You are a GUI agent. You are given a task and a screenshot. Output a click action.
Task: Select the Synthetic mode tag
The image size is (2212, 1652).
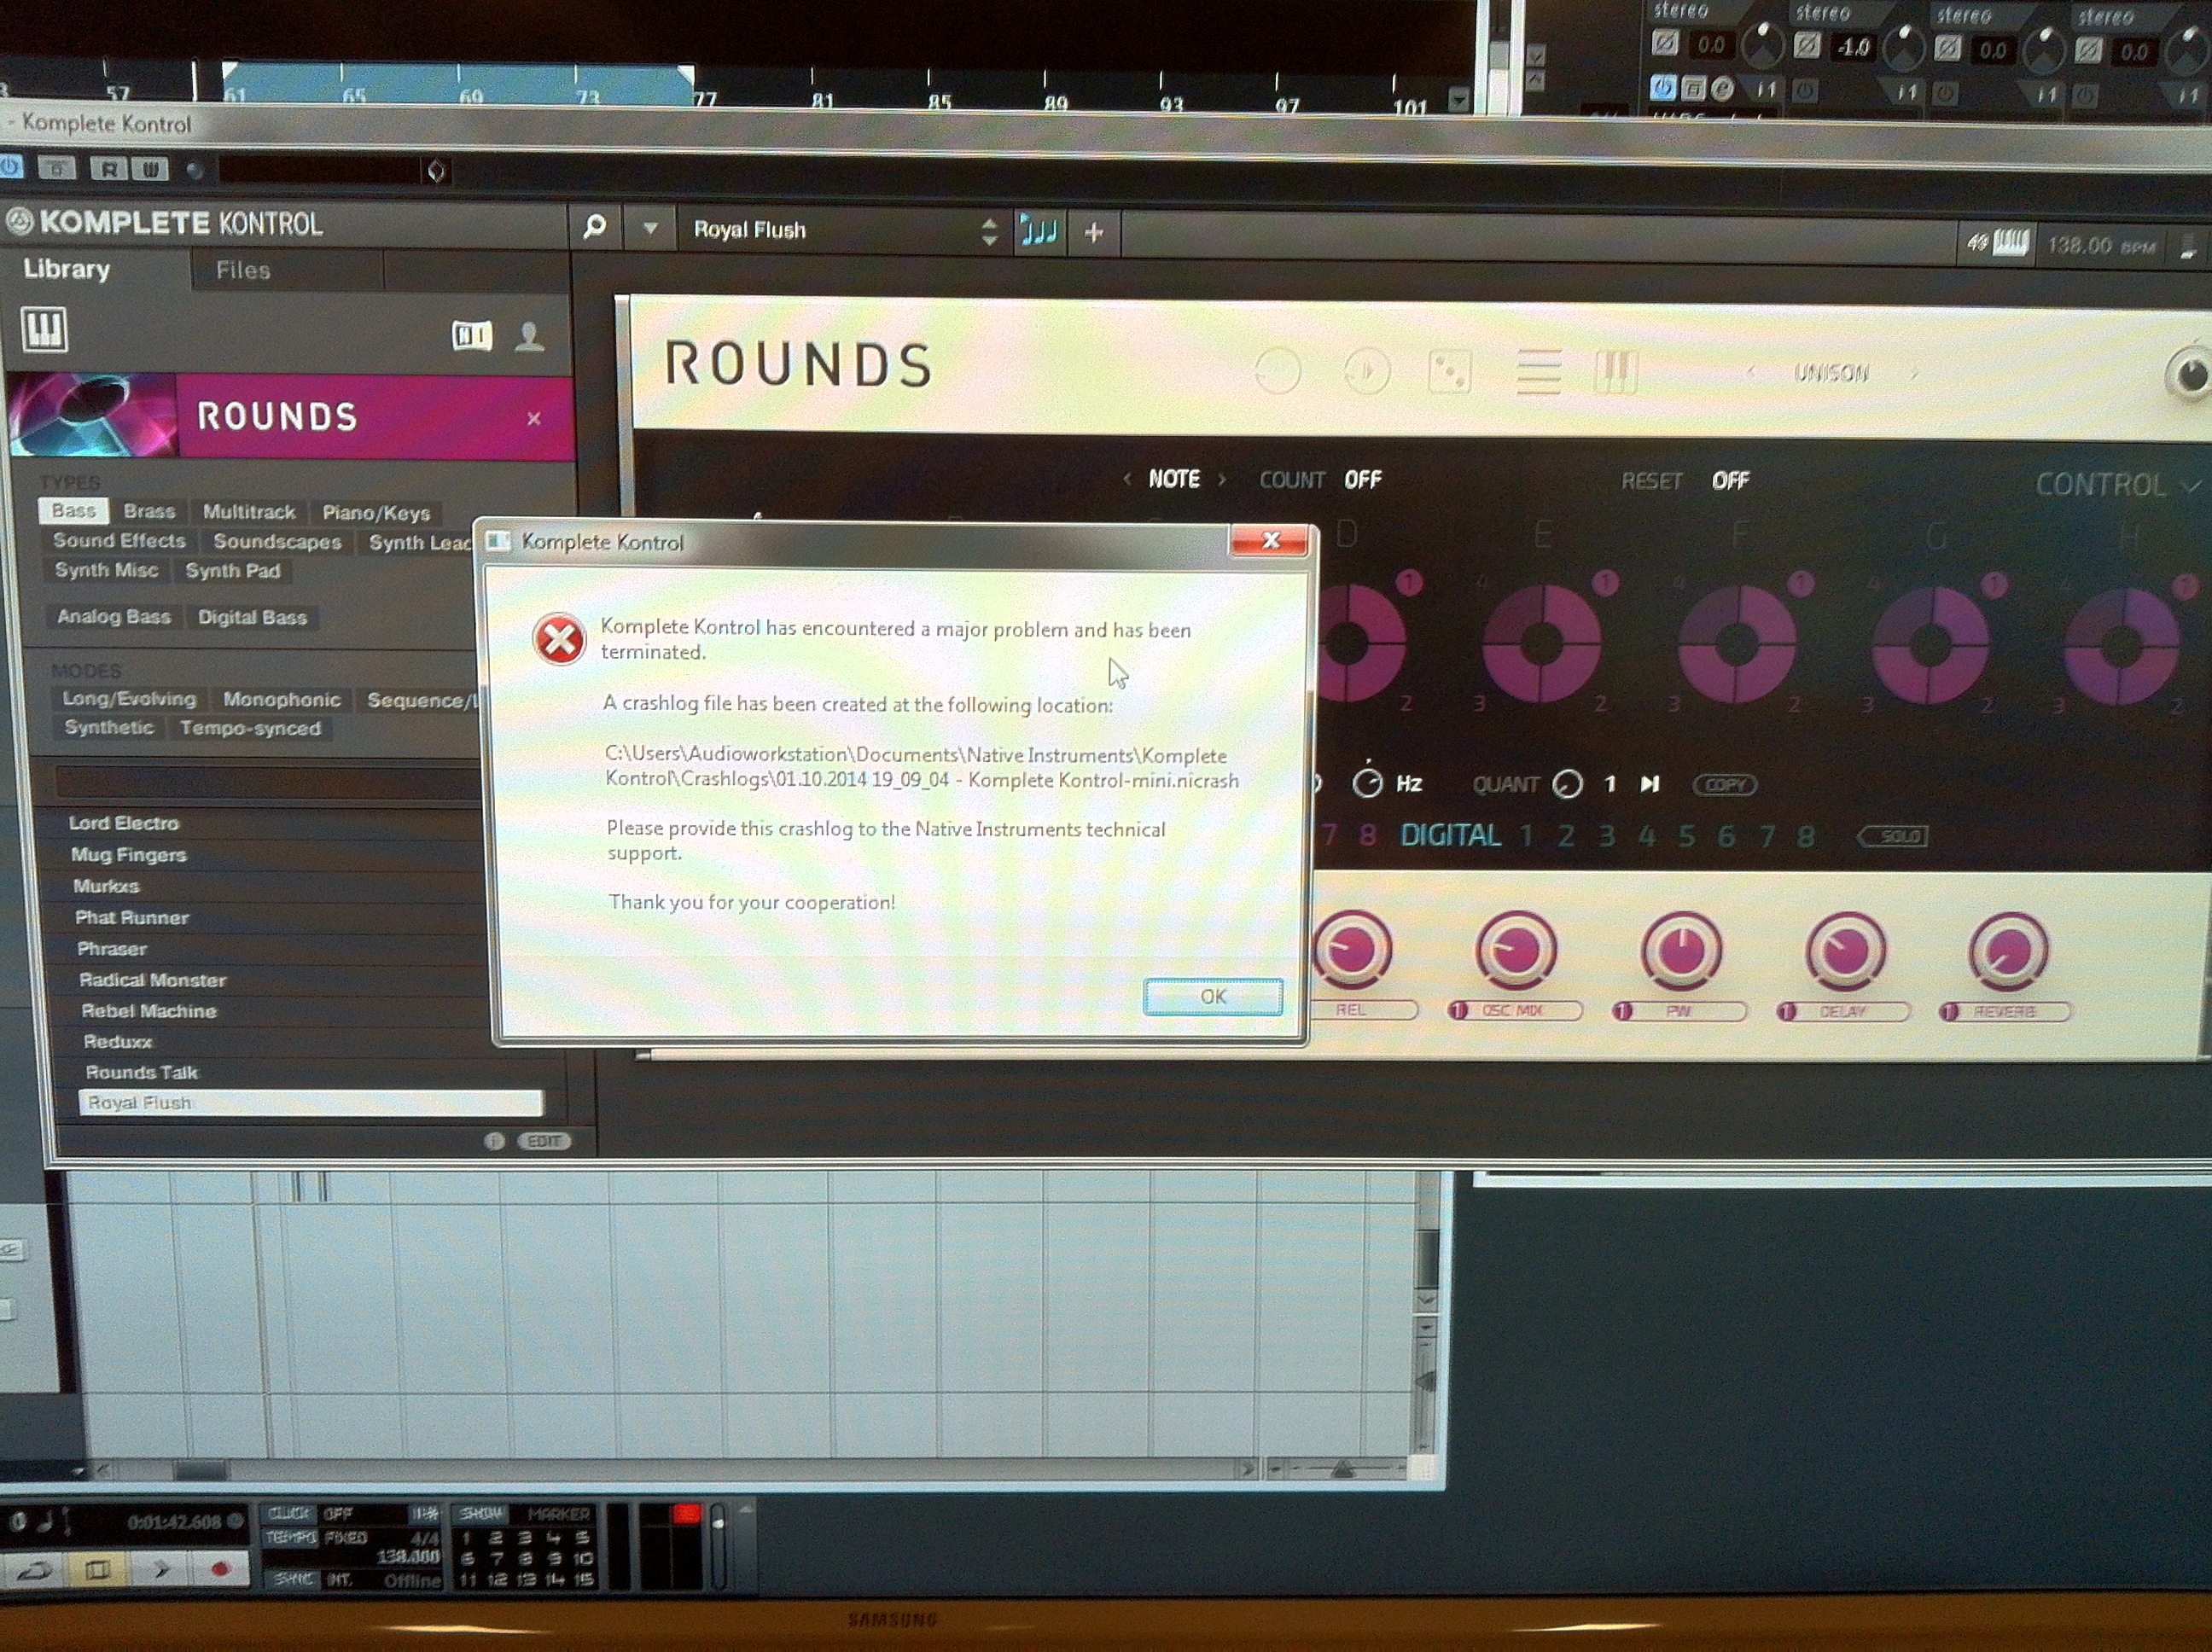pyautogui.click(x=109, y=727)
